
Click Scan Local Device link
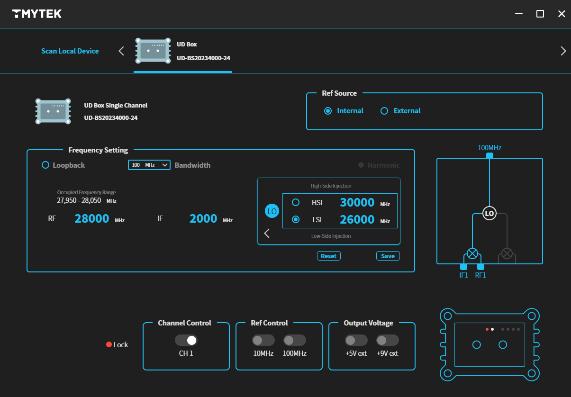(x=70, y=51)
